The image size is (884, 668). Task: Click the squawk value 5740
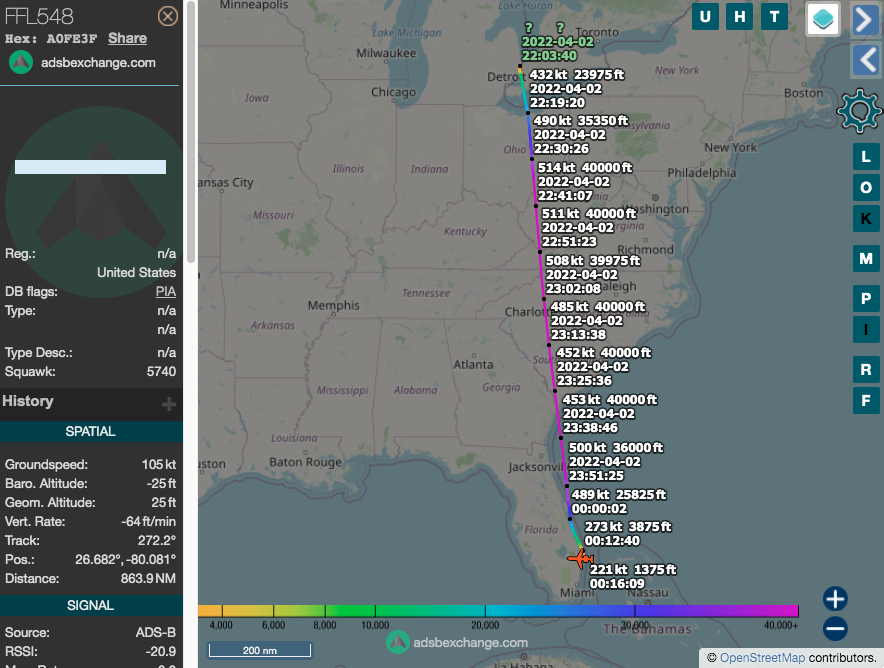tap(161, 371)
